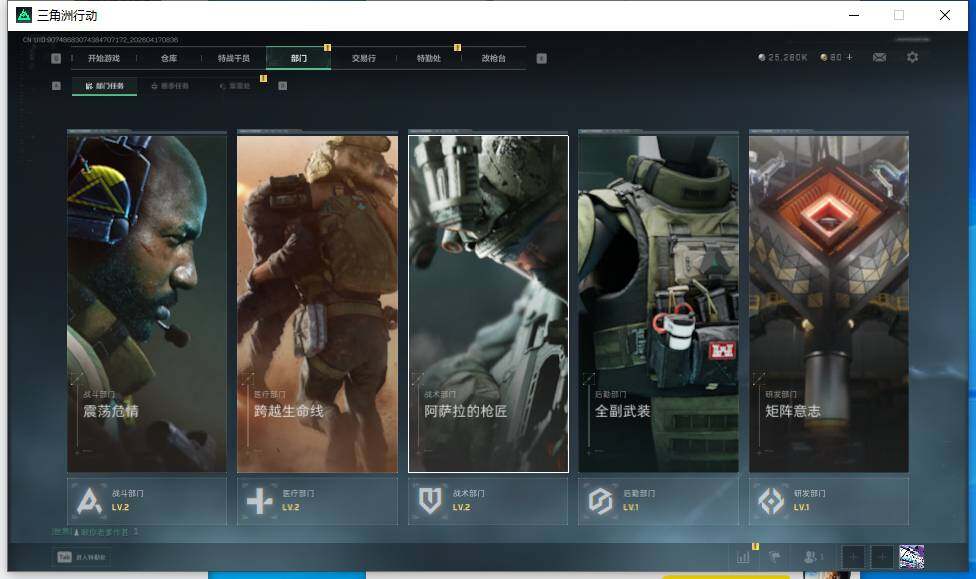The height and width of the screenshot is (579, 976).
Task: Open the 全副武装 logistics department card
Action: [659, 304]
